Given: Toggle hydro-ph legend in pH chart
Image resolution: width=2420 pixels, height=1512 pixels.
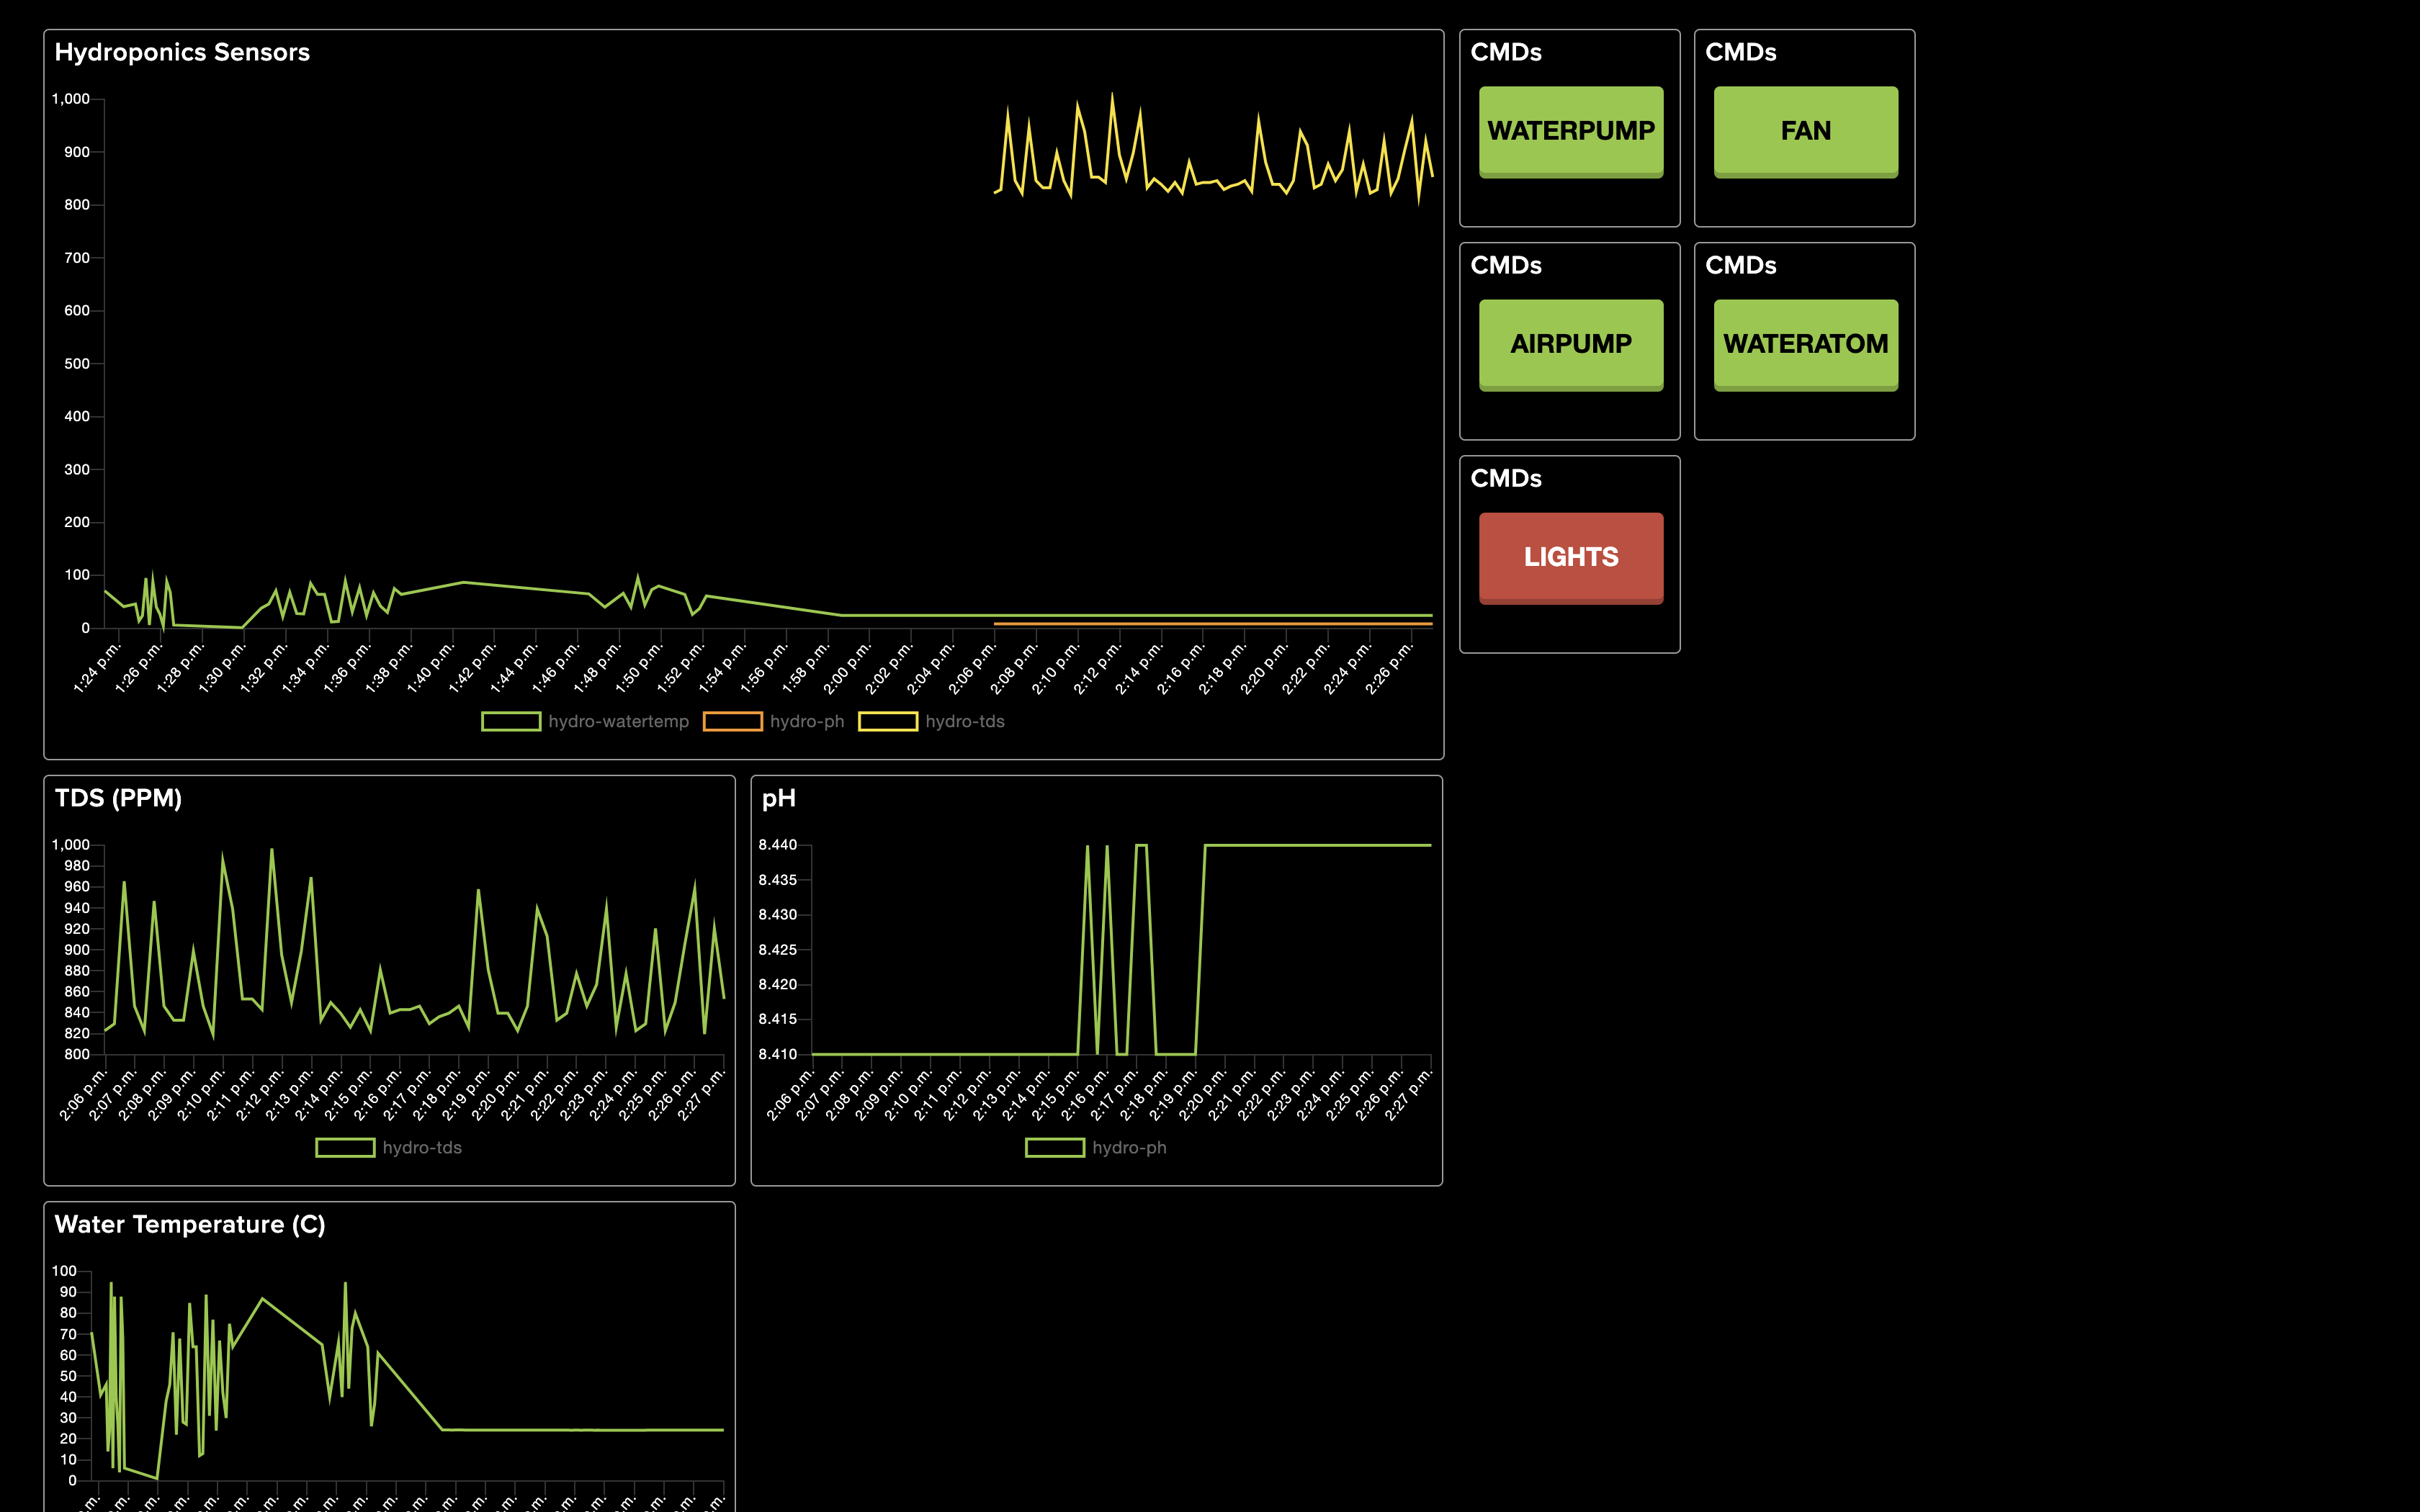Looking at the screenshot, I should pyautogui.click(x=1096, y=1147).
